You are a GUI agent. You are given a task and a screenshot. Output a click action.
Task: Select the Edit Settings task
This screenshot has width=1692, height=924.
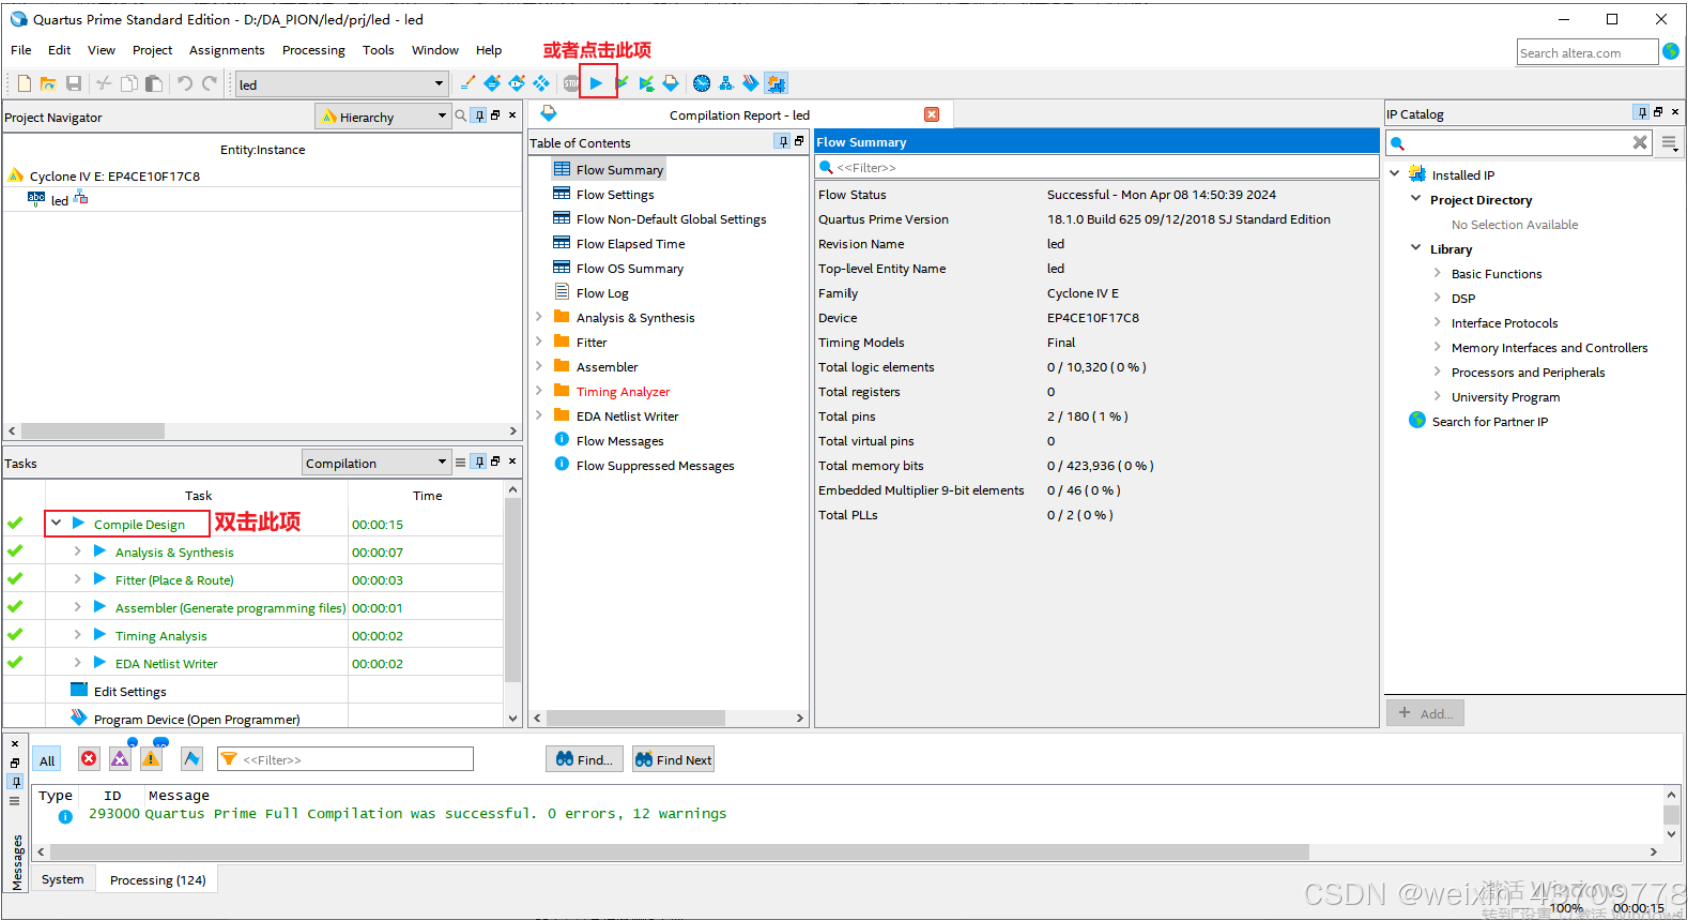tap(130, 691)
